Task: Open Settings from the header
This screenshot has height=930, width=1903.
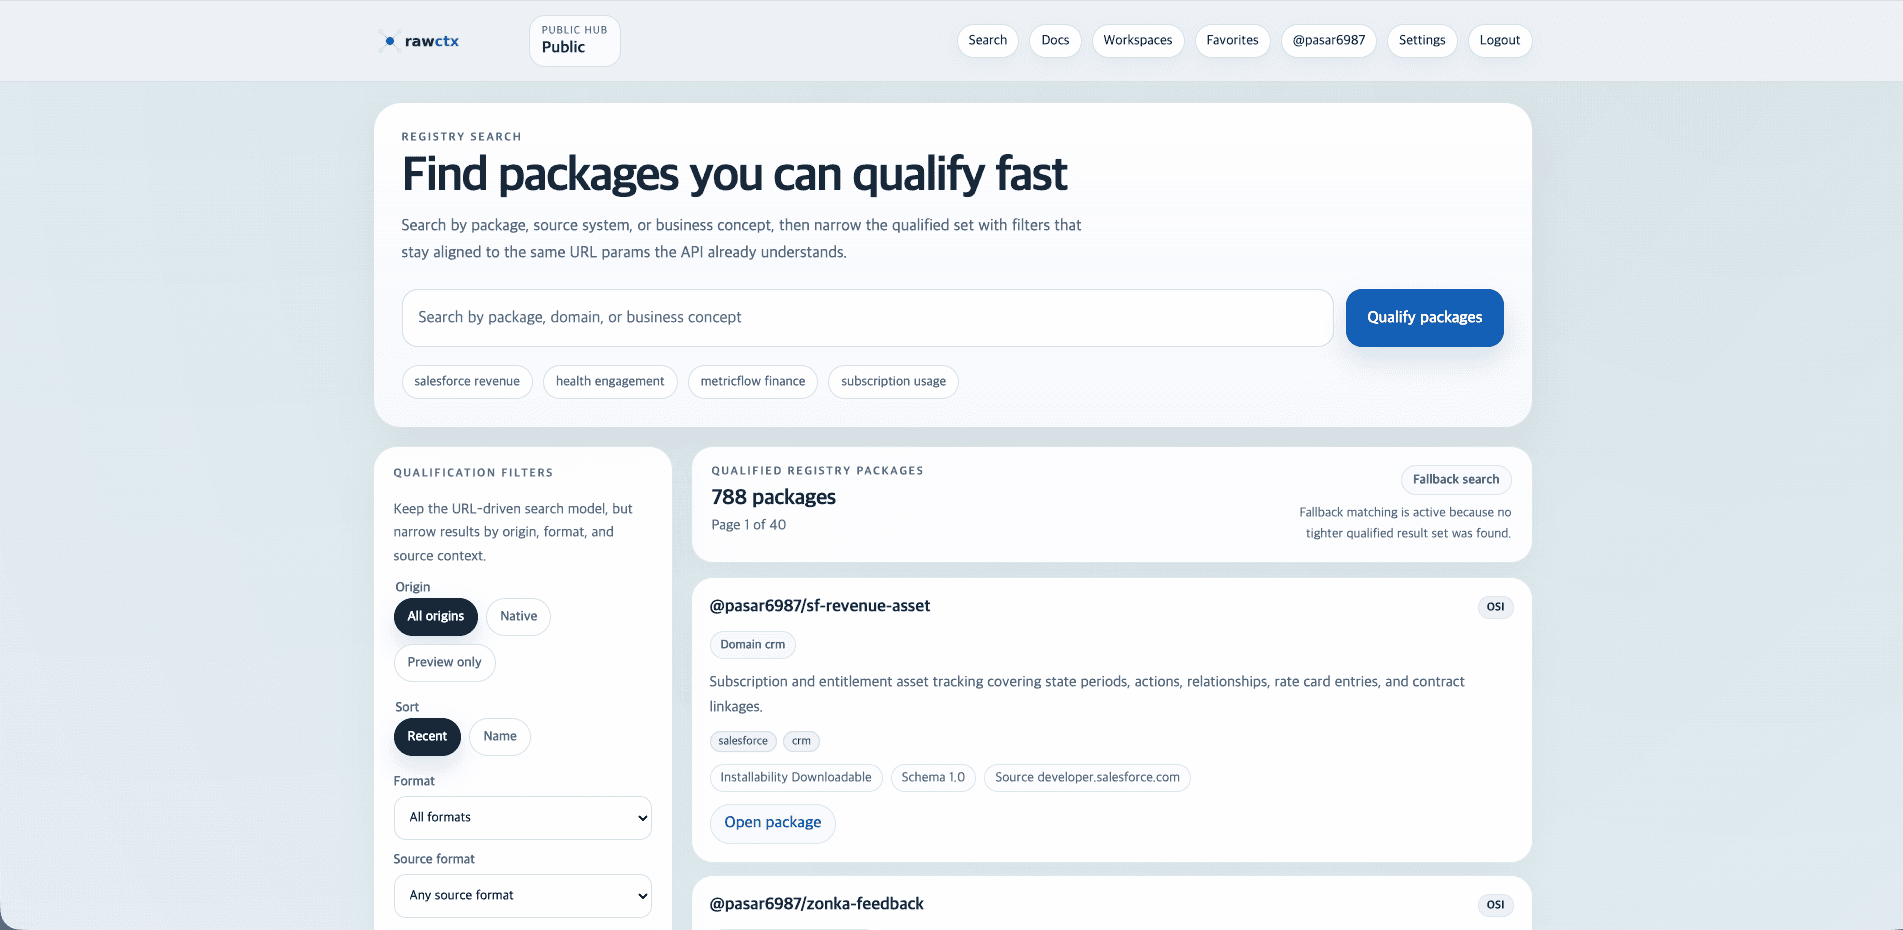Action: (1421, 41)
